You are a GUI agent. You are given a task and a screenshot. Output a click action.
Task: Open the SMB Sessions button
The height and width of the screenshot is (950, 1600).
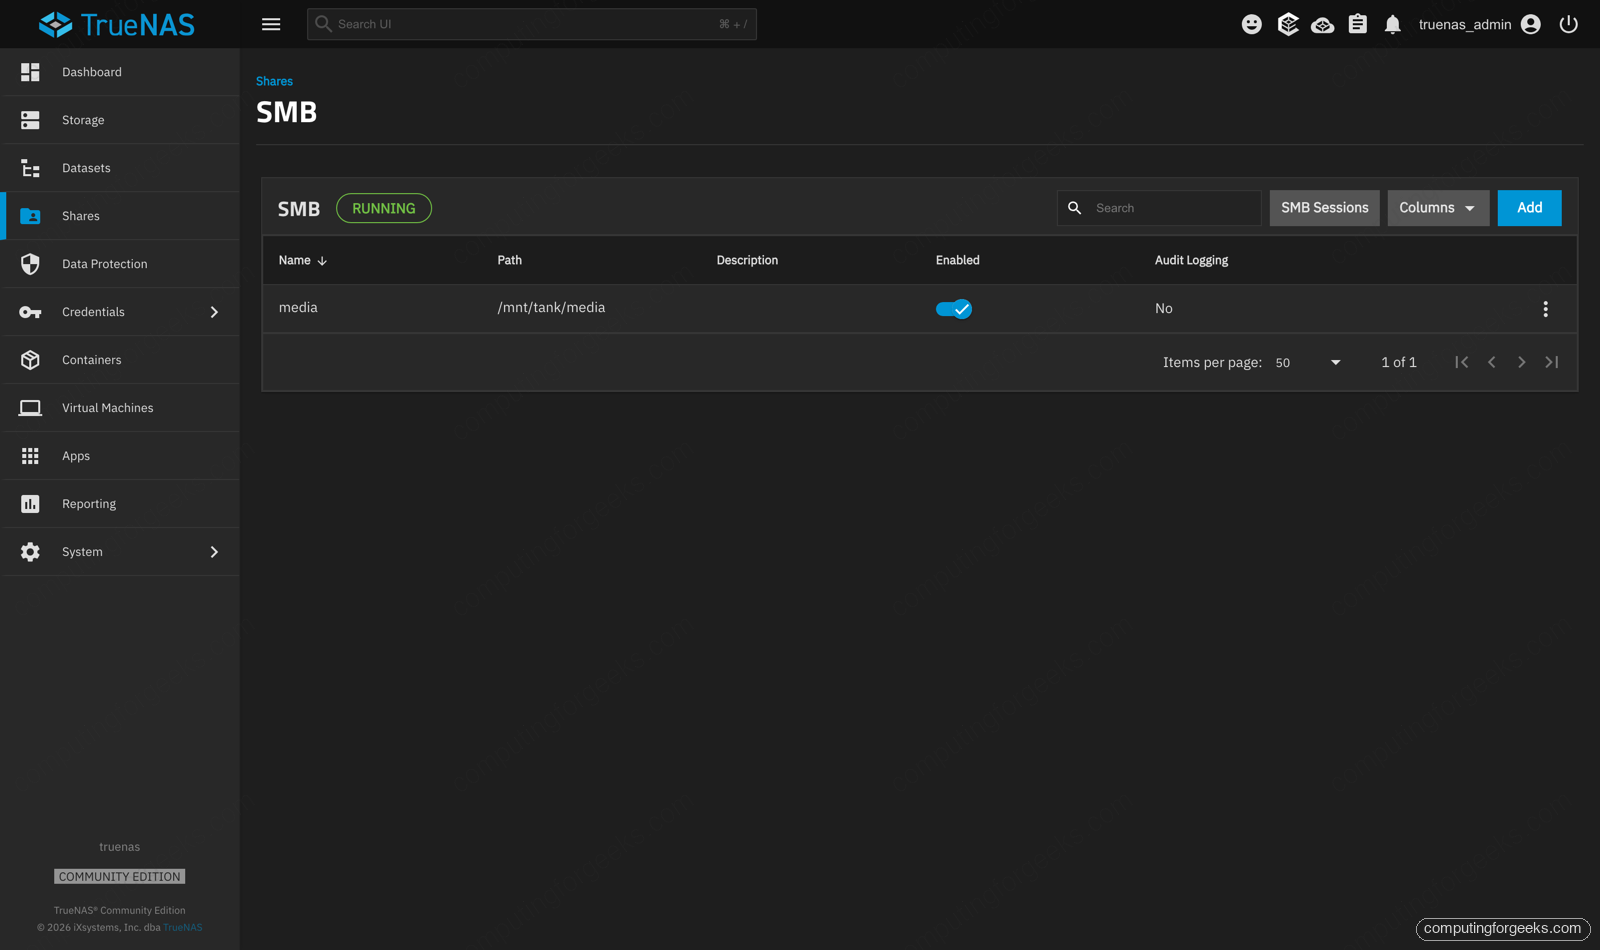(1324, 208)
